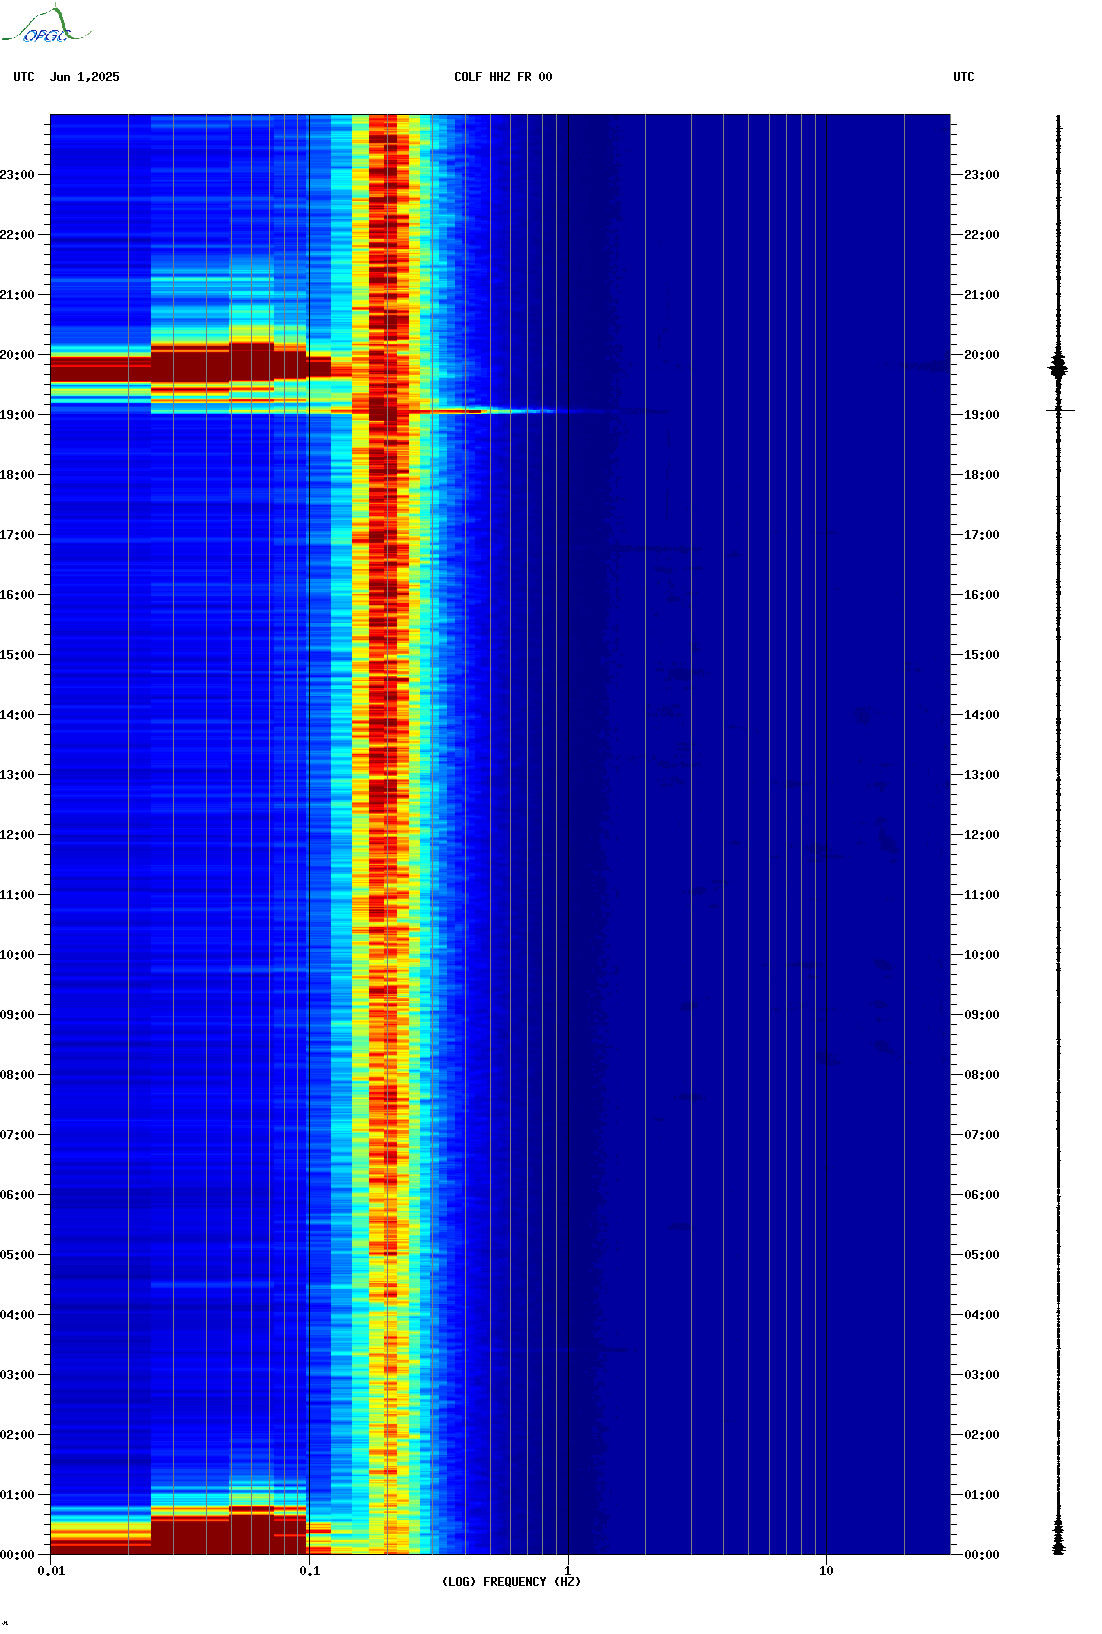Select the 'Jun 1,2025' date label
Viewport: 1102px width, 1634px height.
[85, 77]
